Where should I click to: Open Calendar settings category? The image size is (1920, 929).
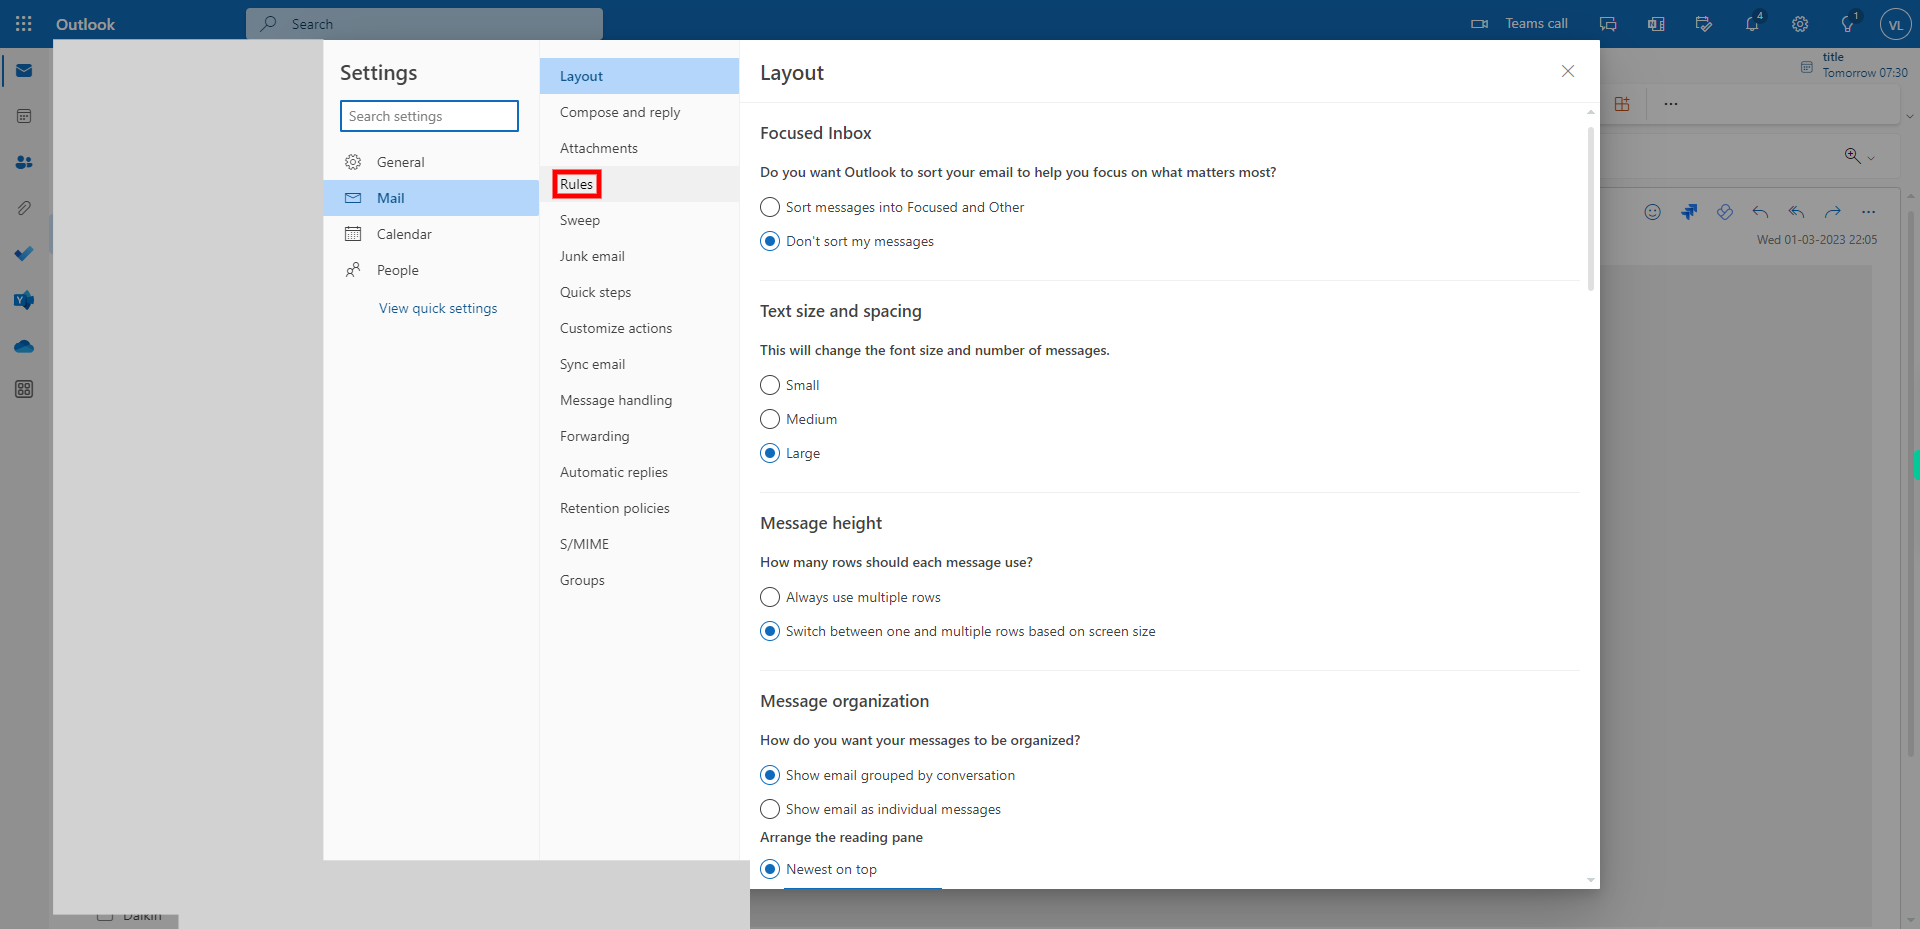[x=431, y=234]
